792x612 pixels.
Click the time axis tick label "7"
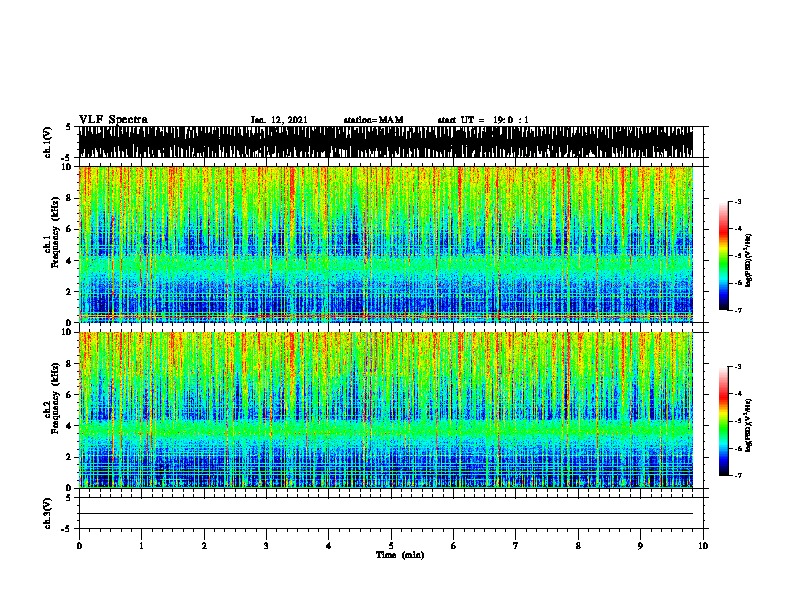[x=516, y=546]
